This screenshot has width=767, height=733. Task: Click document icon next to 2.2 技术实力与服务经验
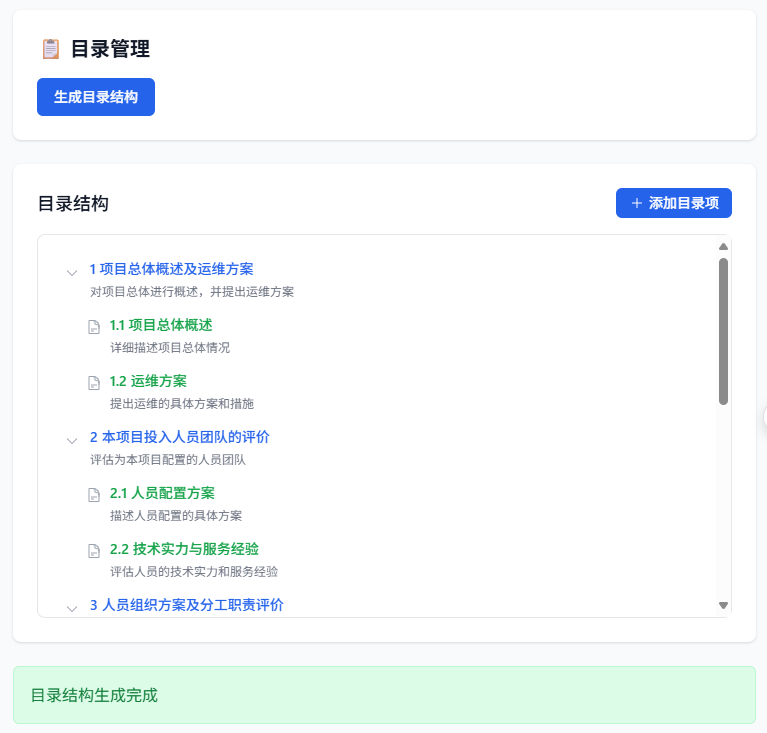pyautogui.click(x=94, y=550)
